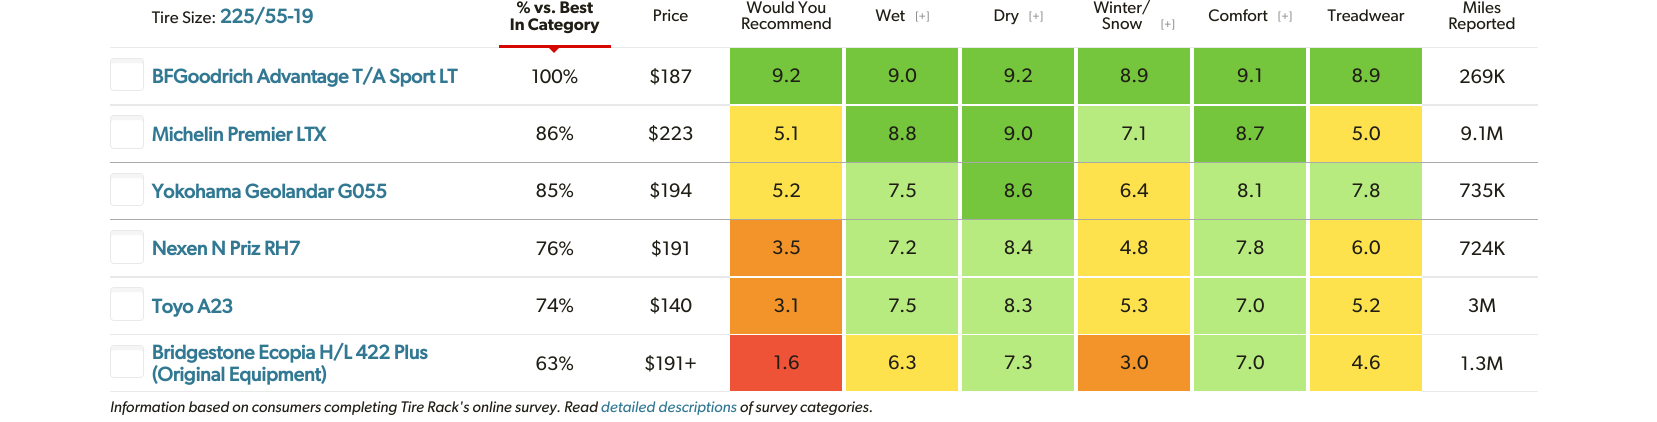Image resolution: width=1657 pixels, height=422 pixels.
Task: Expand the Dry column plus icon
Action: [x=1036, y=16]
